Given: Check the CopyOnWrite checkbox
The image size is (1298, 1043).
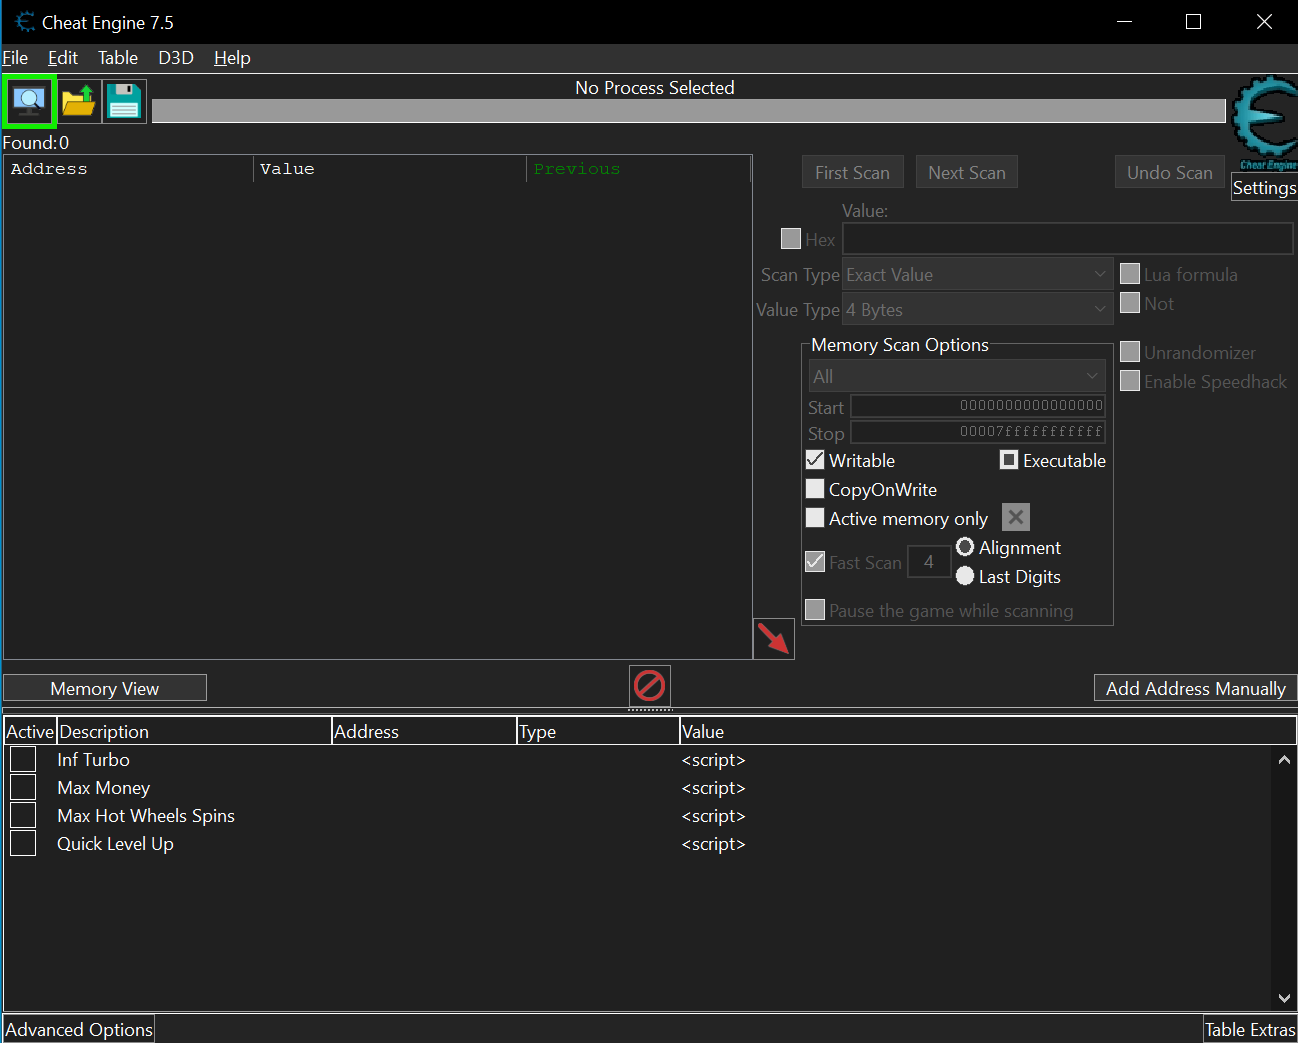Looking at the screenshot, I should pyautogui.click(x=815, y=488).
